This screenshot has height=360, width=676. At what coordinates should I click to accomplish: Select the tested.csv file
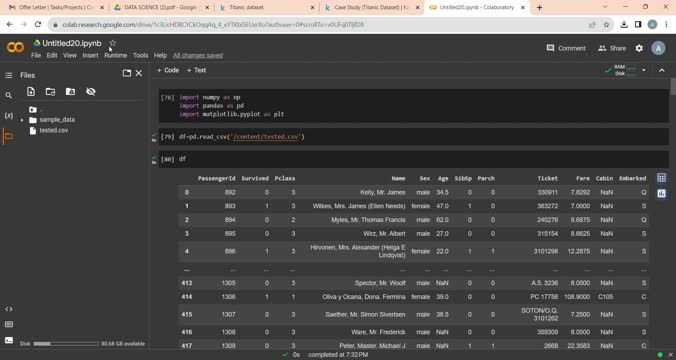pos(53,130)
